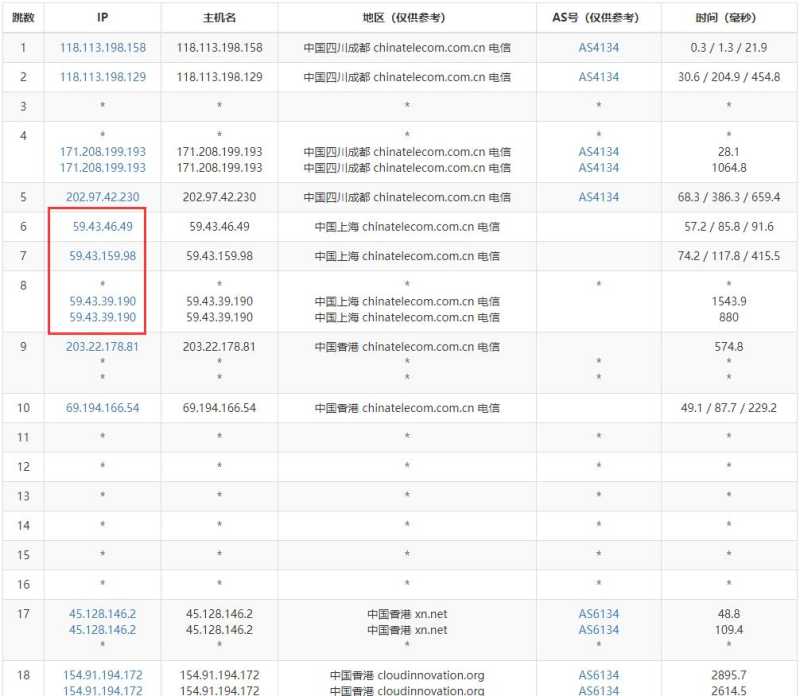Click the AS6134 link for hop 17
Image resolution: width=800 pixels, height=696 pixels.
tap(597, 614)
